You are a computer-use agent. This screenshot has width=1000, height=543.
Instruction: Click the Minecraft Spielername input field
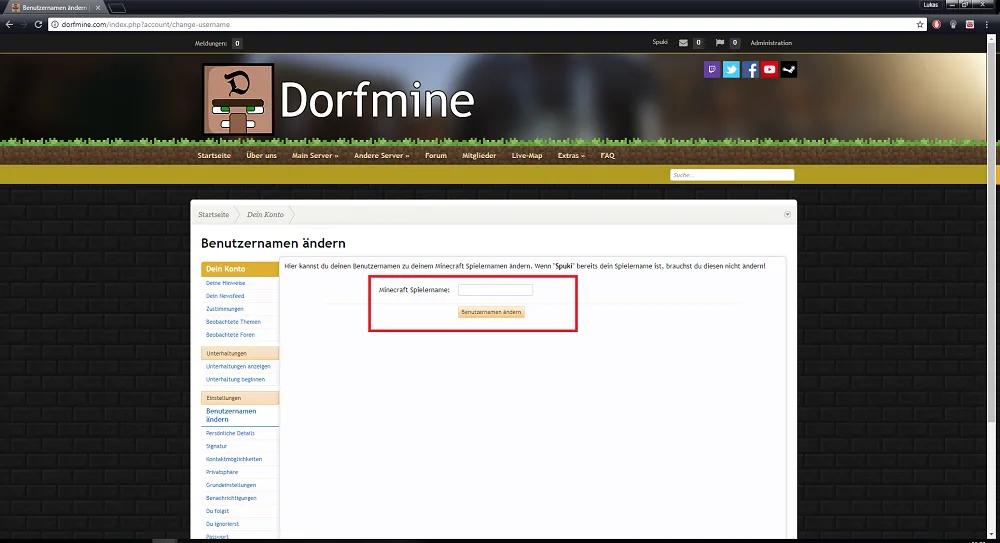coord(495,290)
